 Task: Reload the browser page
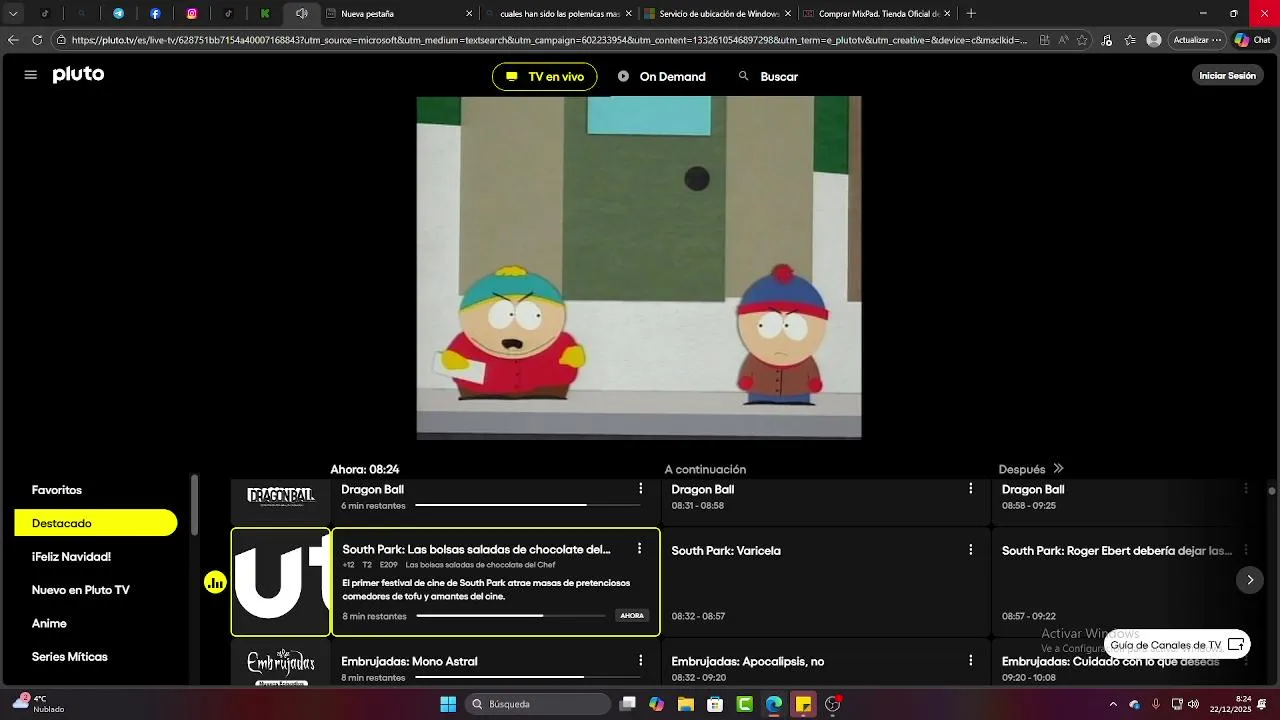click(37, 40)
